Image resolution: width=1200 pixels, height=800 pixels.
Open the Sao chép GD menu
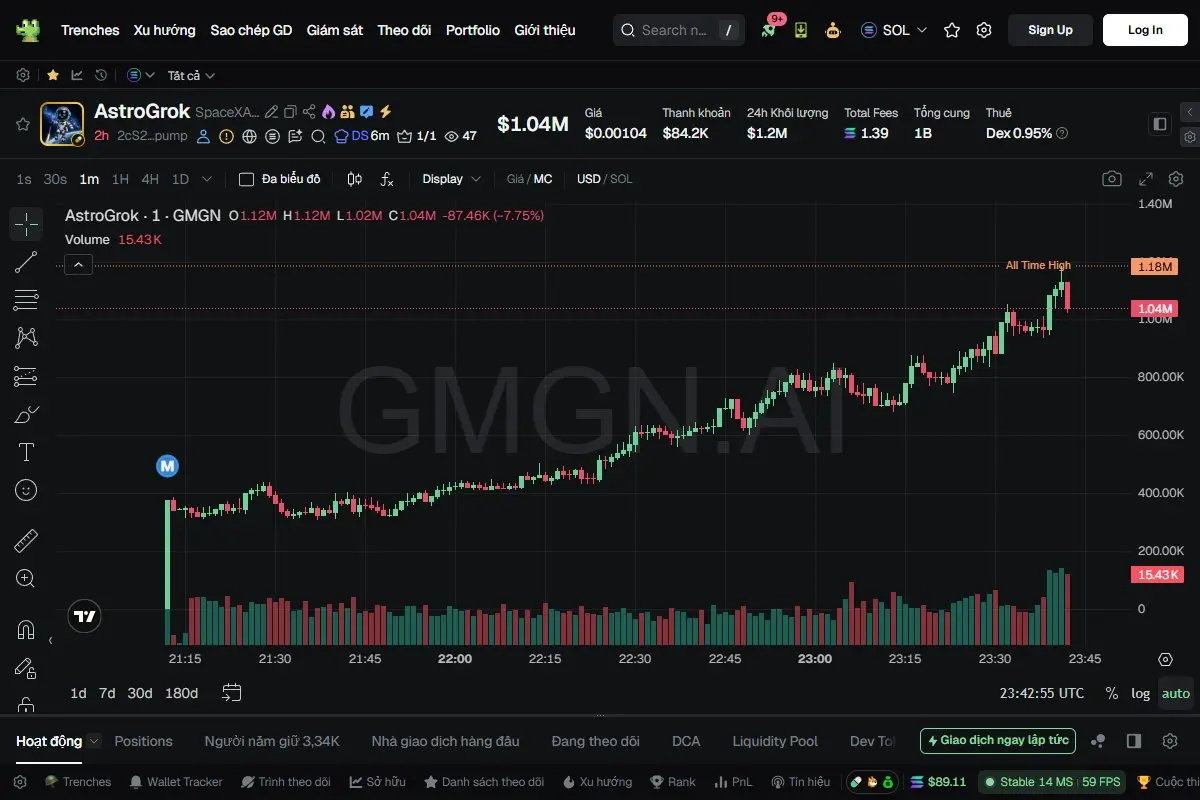click(x=251, y=30)
